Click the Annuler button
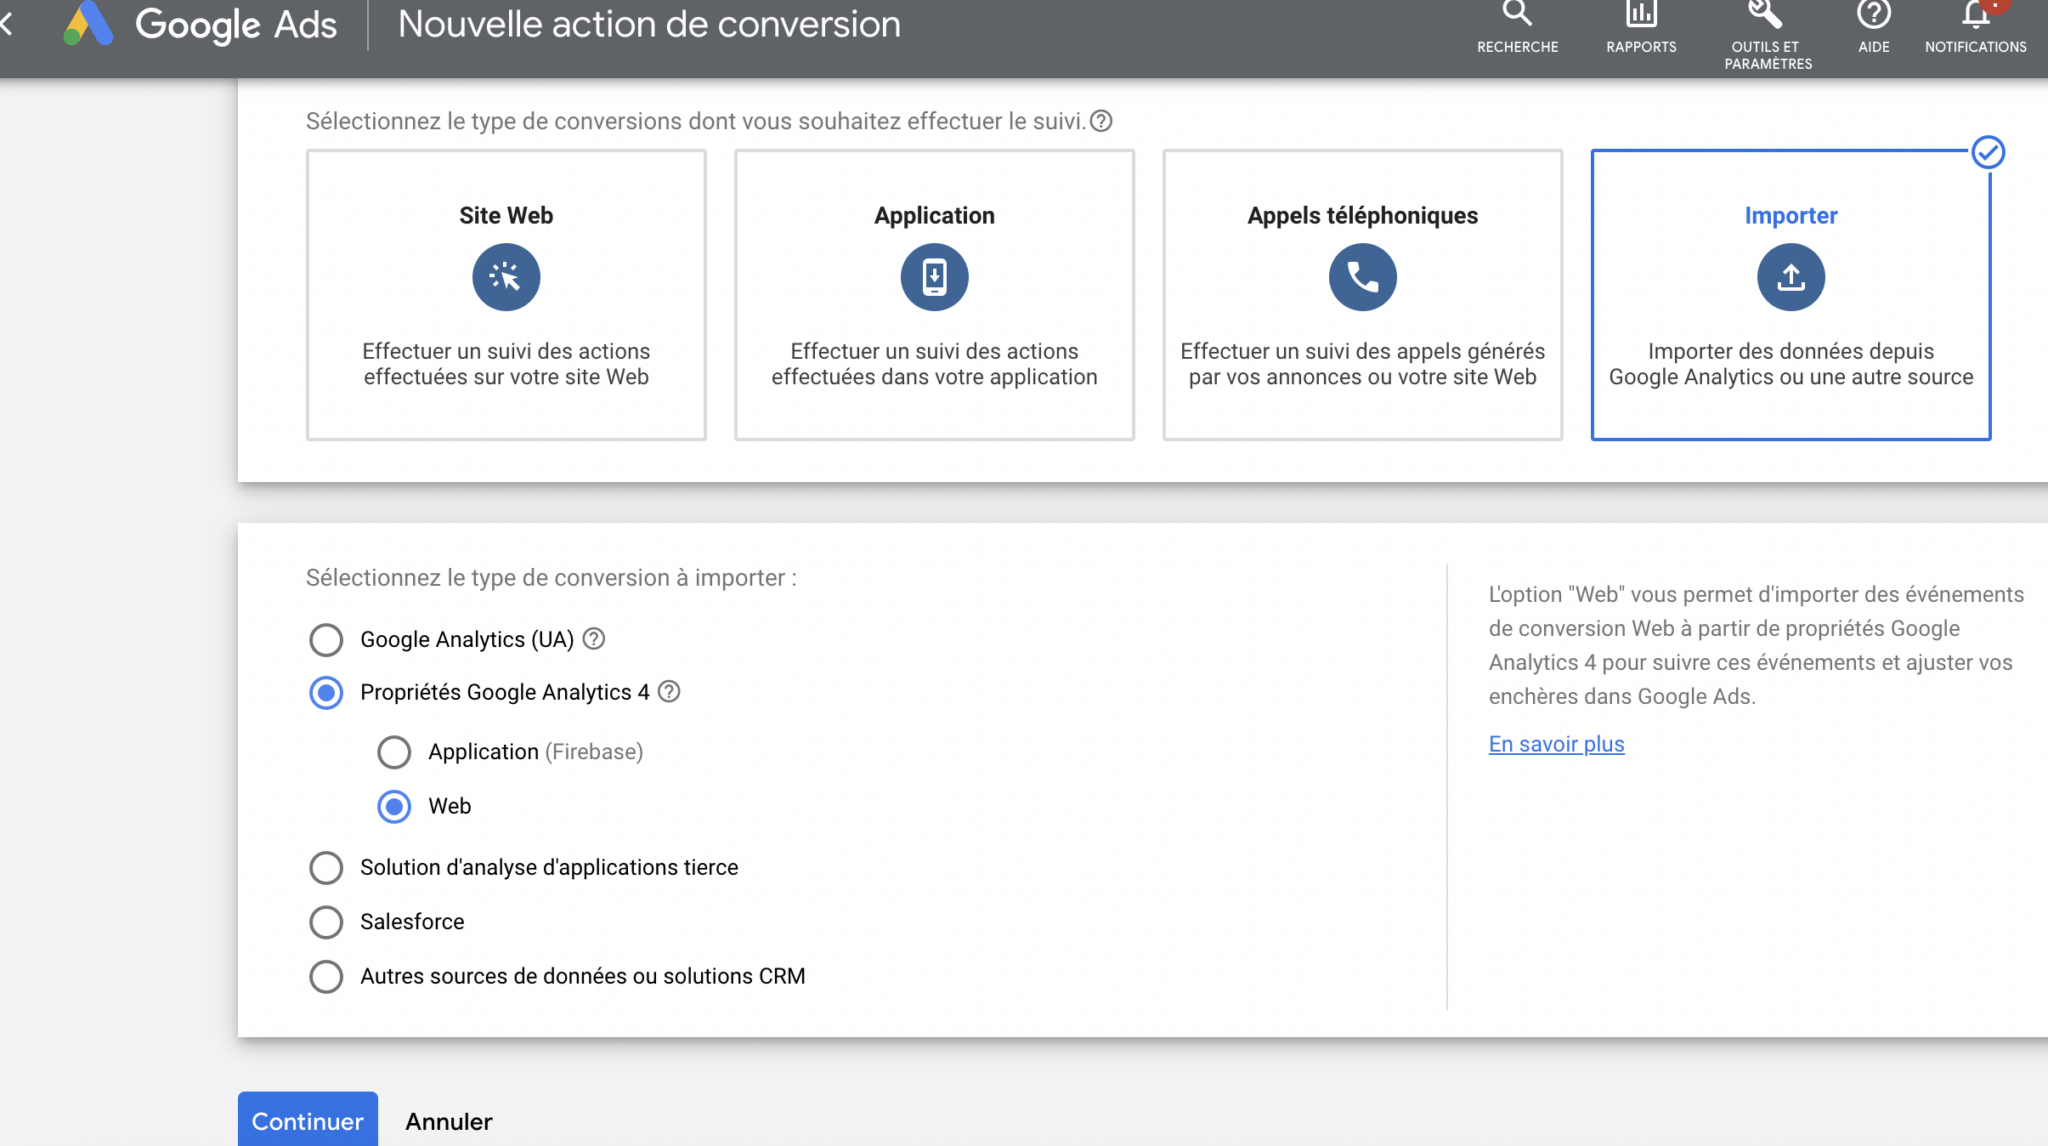This screenshot has width=2048, height=1146. click(x=449, y=1121)
